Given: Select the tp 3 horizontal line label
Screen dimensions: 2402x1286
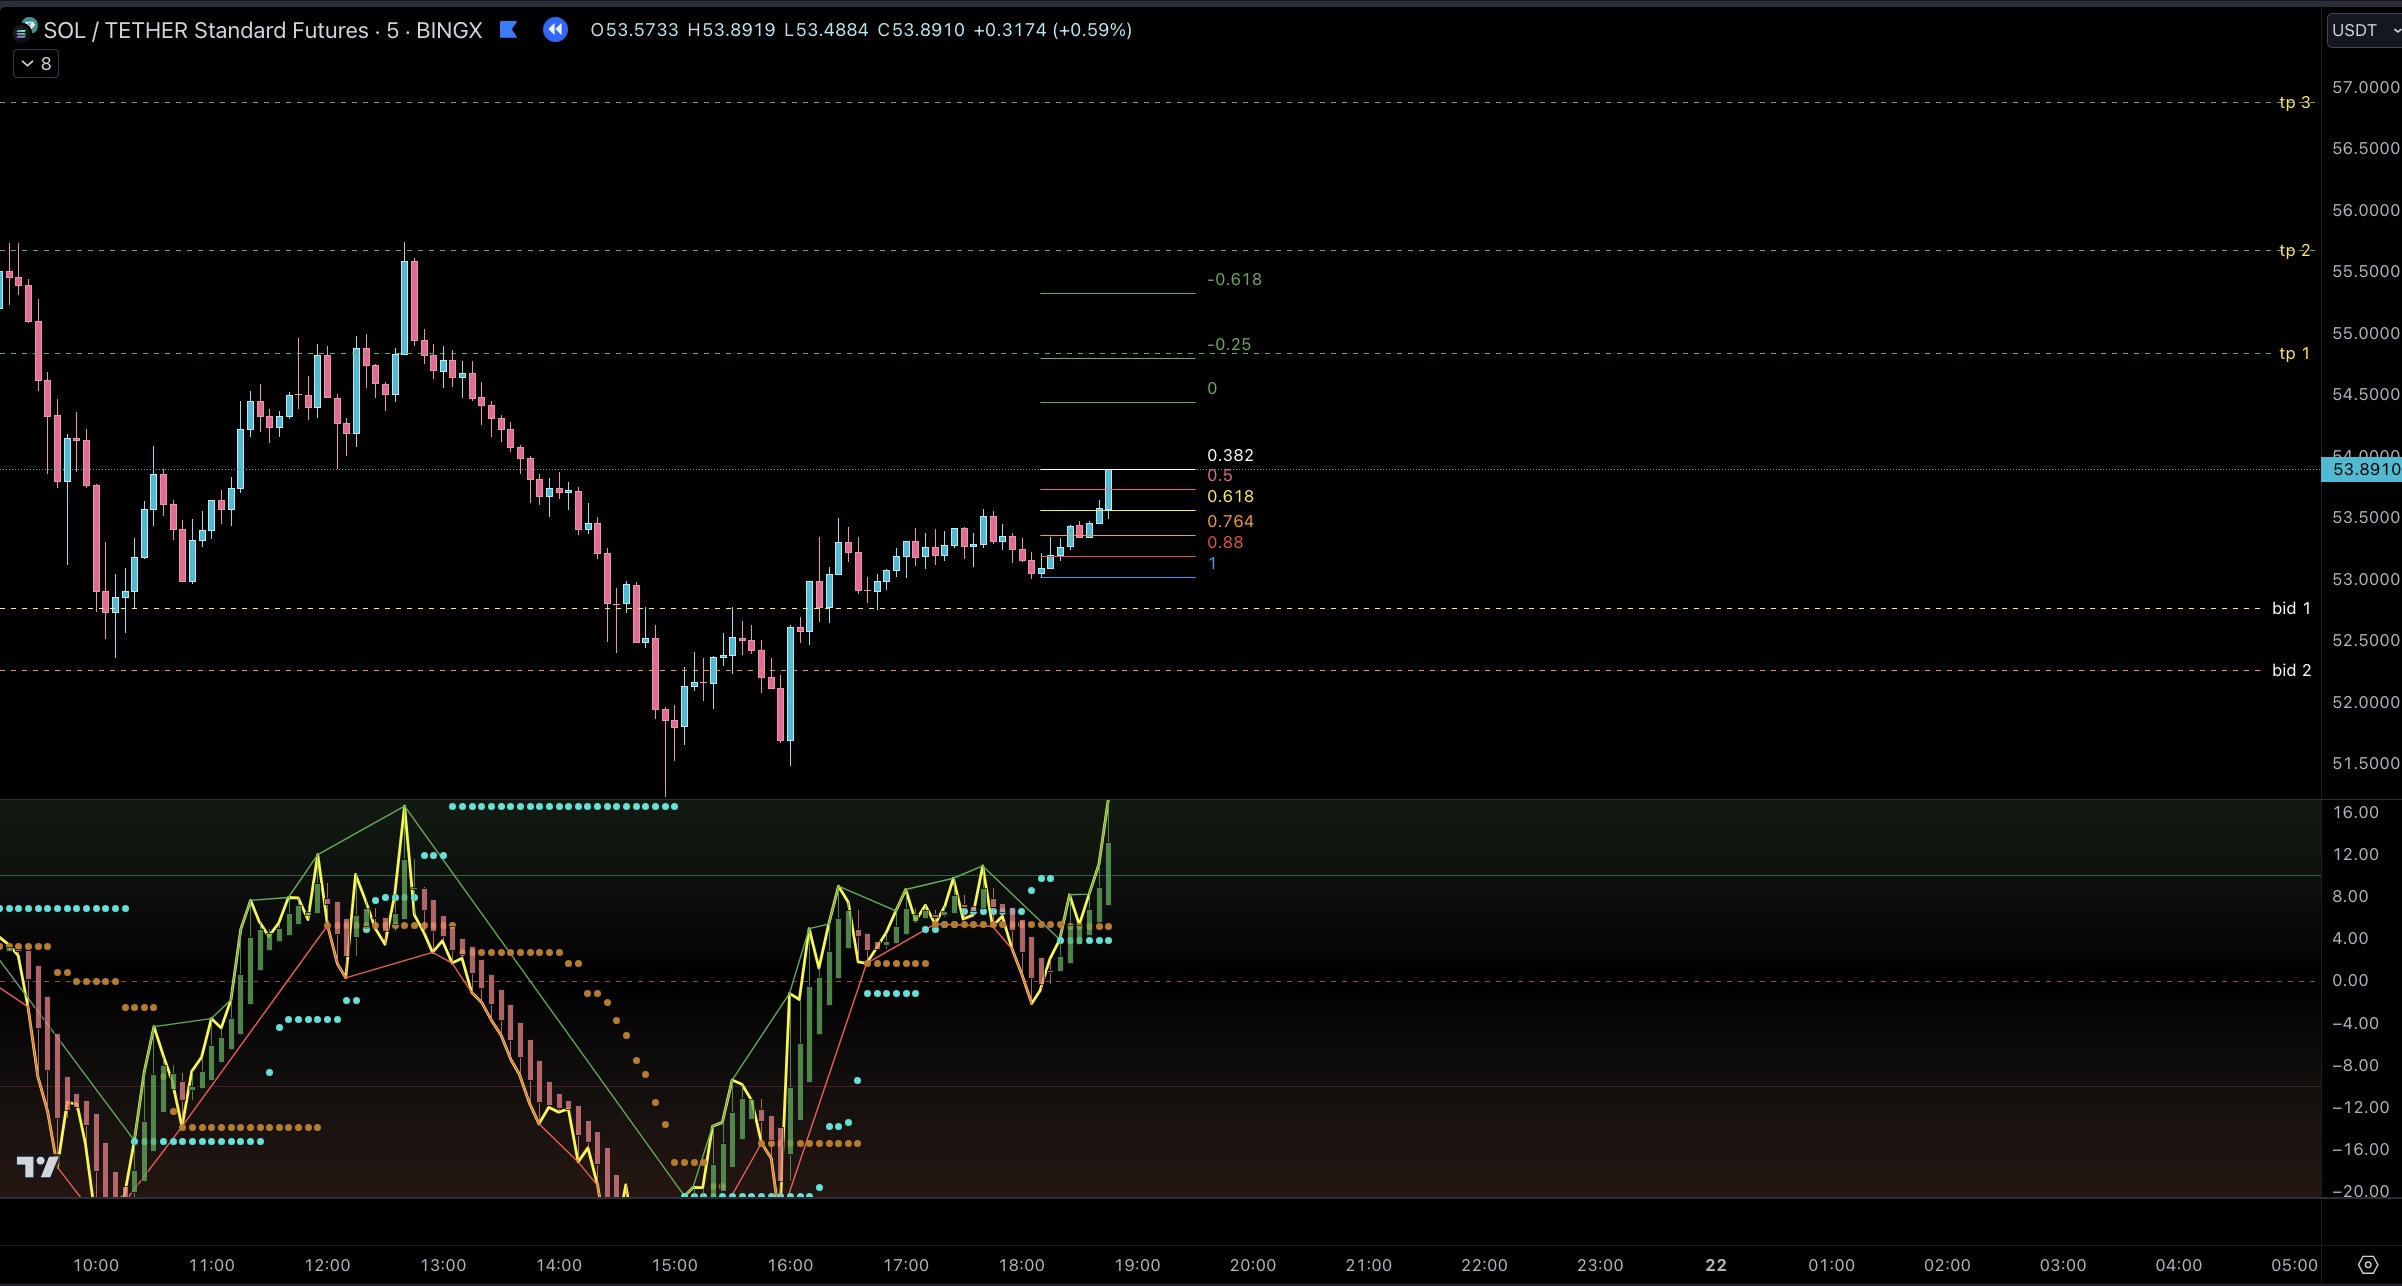Looking at the screenshot, I should click(x=2294, y=102).
